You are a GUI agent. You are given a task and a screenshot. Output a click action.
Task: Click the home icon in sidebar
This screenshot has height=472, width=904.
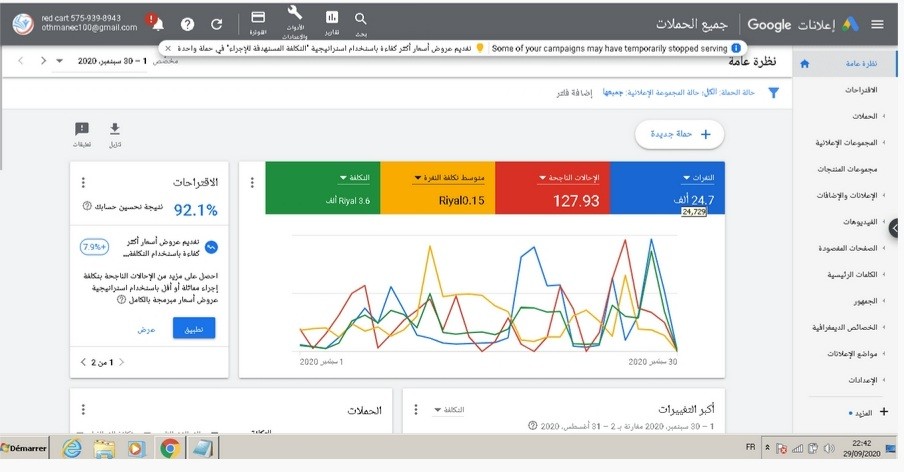pos(805,64)
